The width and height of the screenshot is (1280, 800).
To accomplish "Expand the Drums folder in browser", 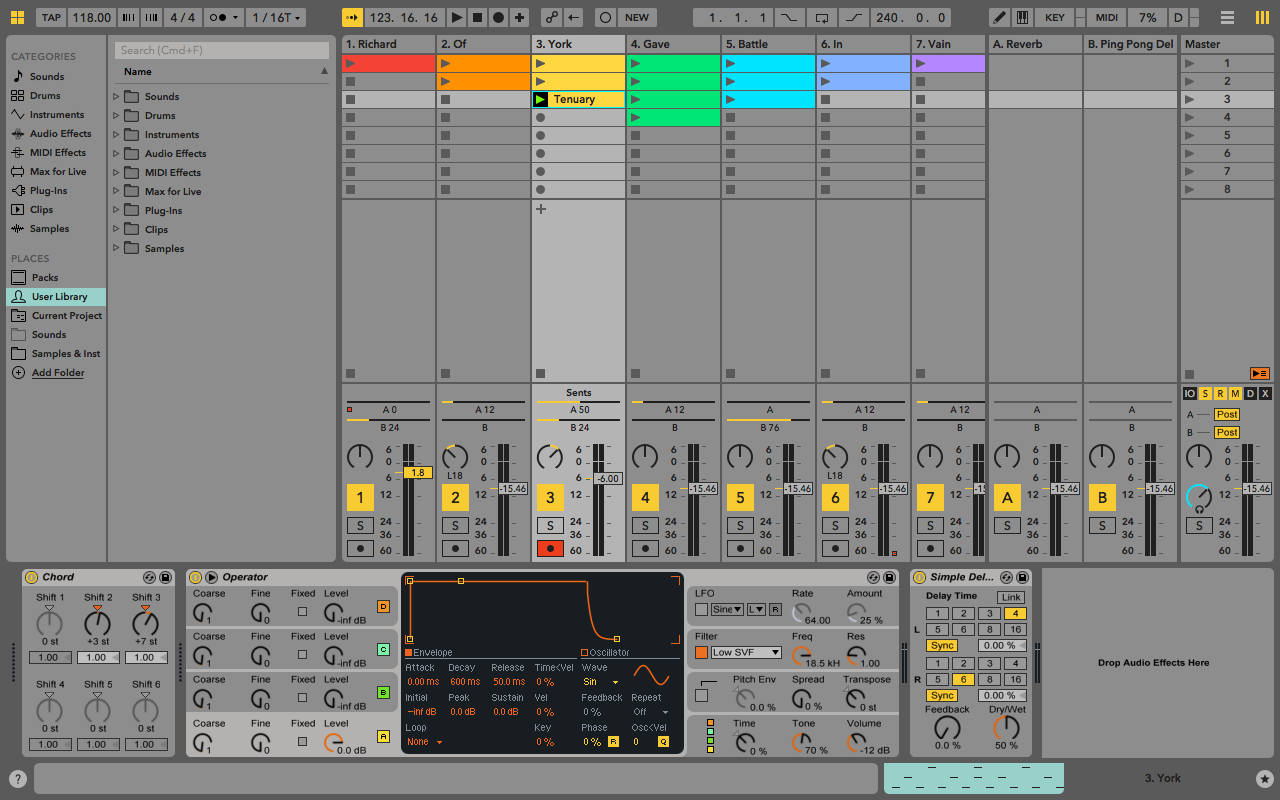I will point(116,116).
